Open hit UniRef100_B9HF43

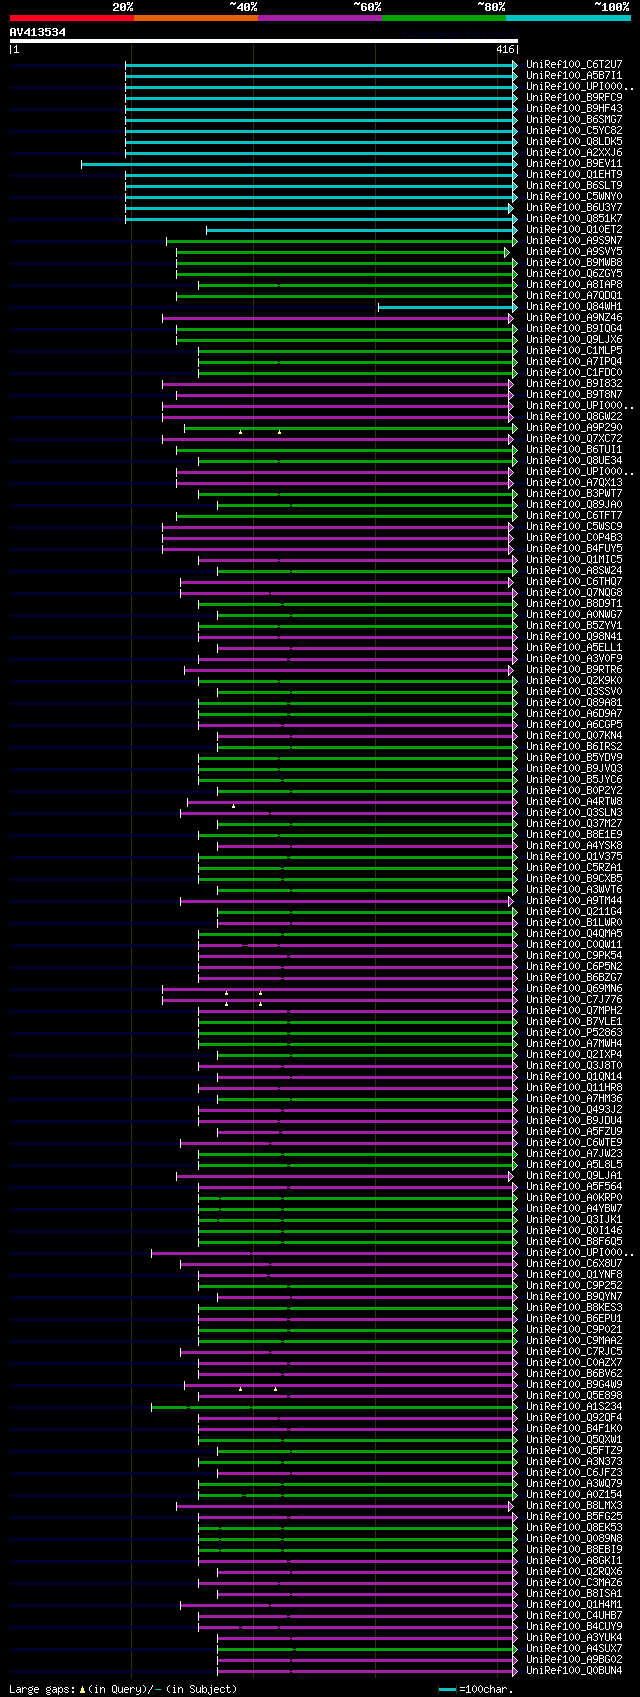[x=574, y=108]
